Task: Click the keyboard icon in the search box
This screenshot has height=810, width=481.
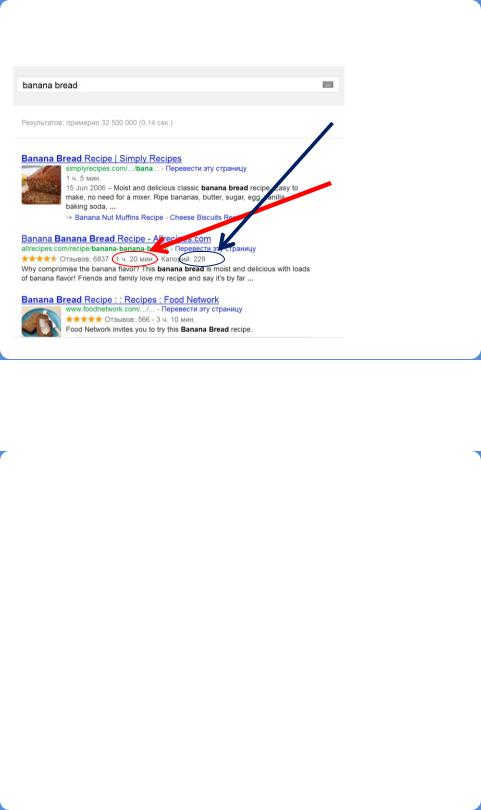Action: pyautogui.click(x=328, y=85)
